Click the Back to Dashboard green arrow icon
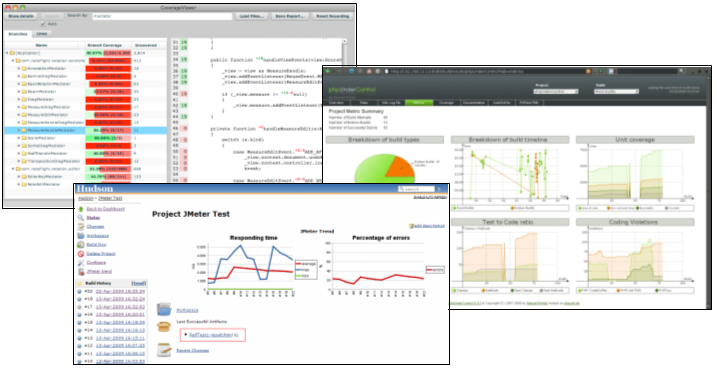Image resolution: width=717 pixels, height=369 pixels. coord(81,209)
